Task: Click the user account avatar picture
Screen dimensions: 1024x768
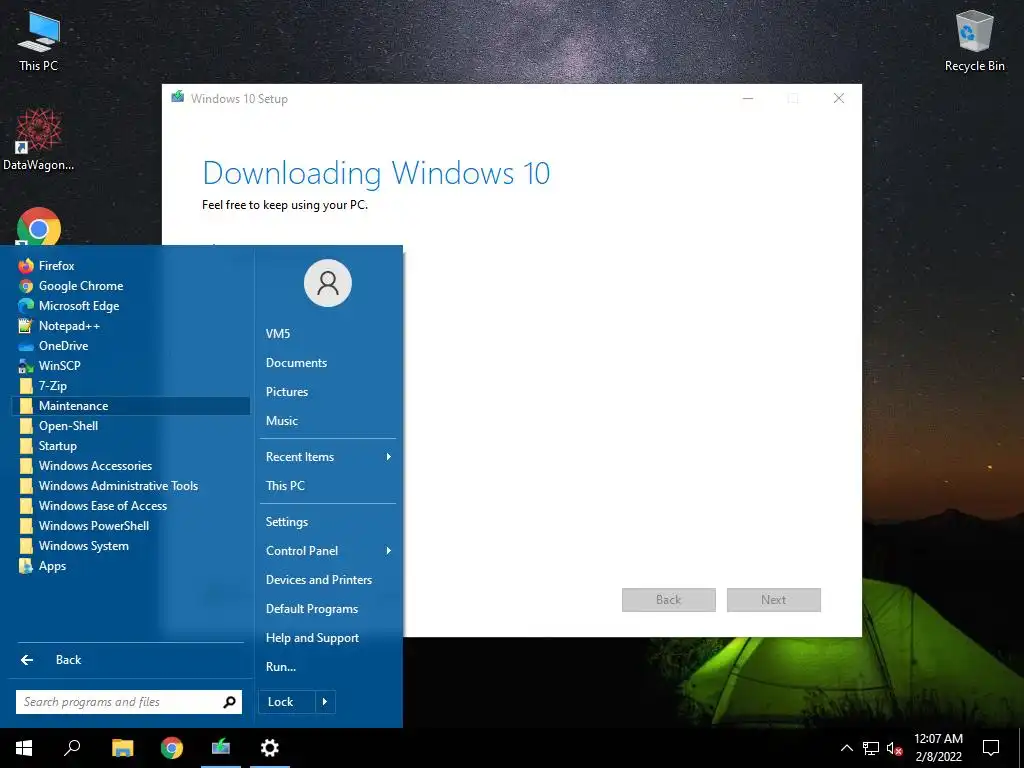Action: pyautogui.click(x=328, y=283)
